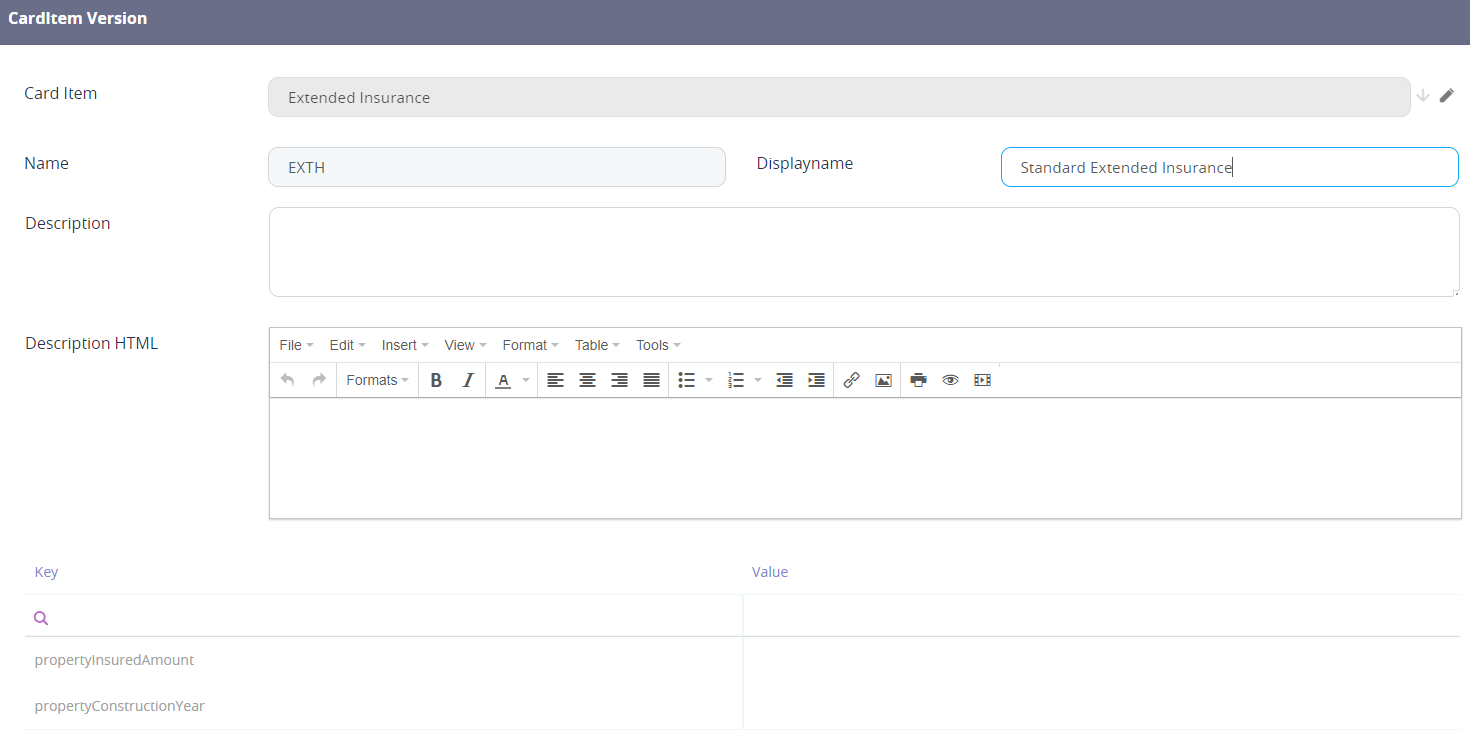This screenshot has height=735, width=1470.
Task: Click the print icon in editor toolbar
Action: 918,380
